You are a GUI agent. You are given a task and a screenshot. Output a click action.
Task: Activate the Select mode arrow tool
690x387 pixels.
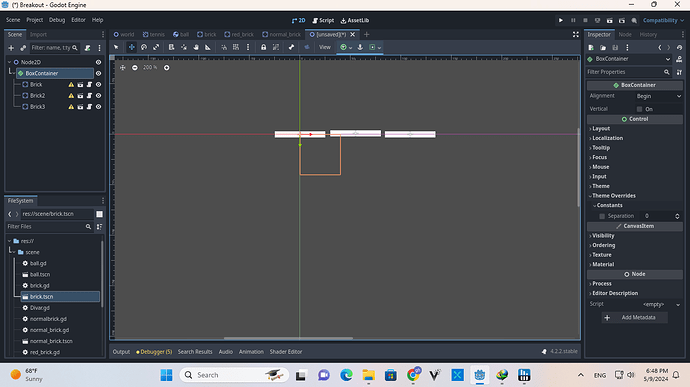coord(116,47)
